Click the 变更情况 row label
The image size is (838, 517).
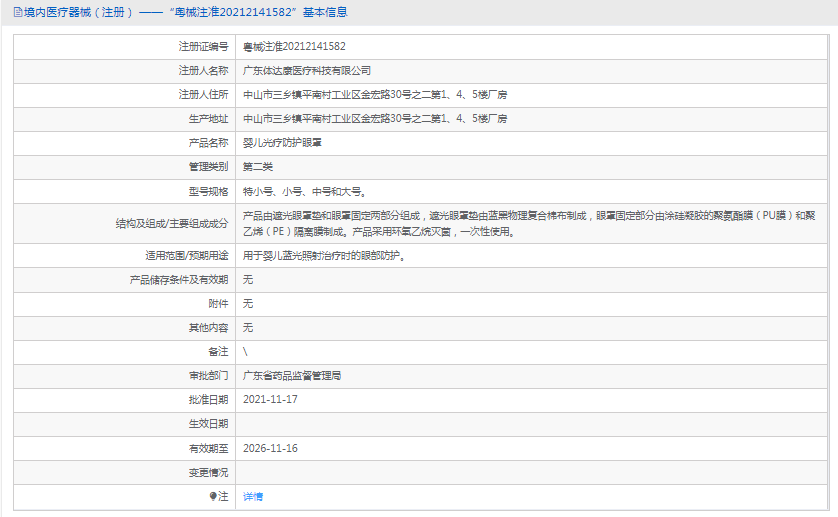coord(208,472)
